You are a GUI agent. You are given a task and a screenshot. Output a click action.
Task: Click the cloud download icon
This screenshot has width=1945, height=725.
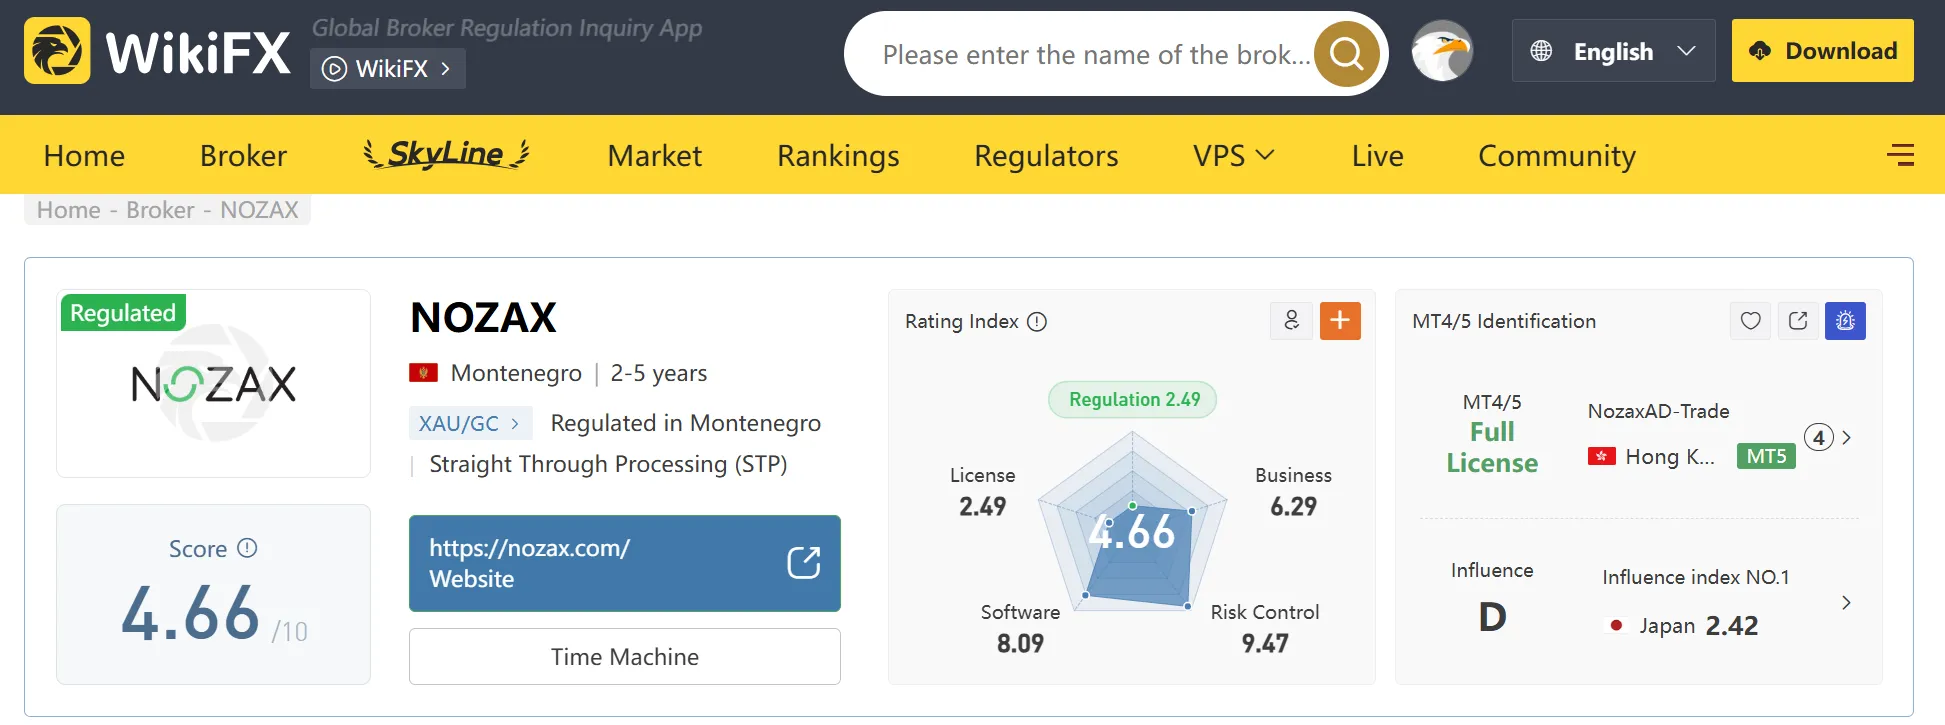click(x=1760, y=51)
